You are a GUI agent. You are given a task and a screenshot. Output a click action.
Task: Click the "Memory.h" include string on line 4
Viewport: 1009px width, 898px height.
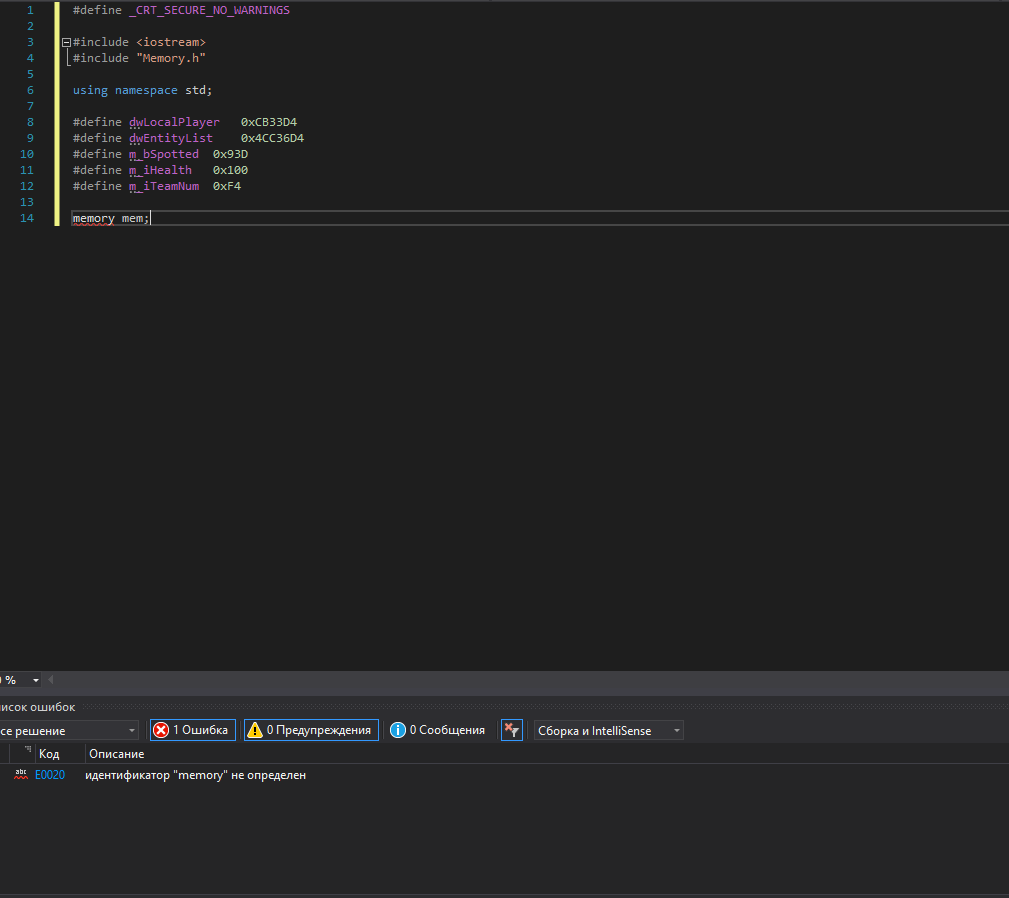click(x=170, y=58)
